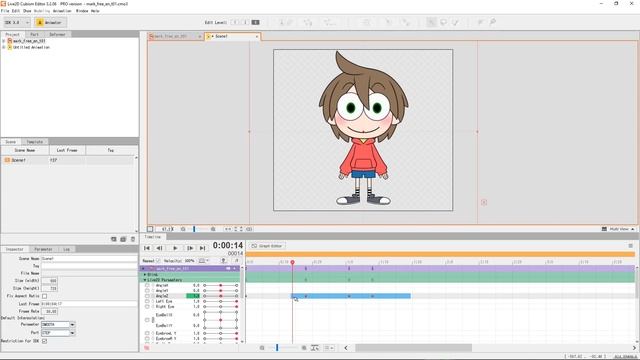This screenshot has height=360, width=640.
Task: Click the duplicate scene icon
Action: click(x=123, y=239)
